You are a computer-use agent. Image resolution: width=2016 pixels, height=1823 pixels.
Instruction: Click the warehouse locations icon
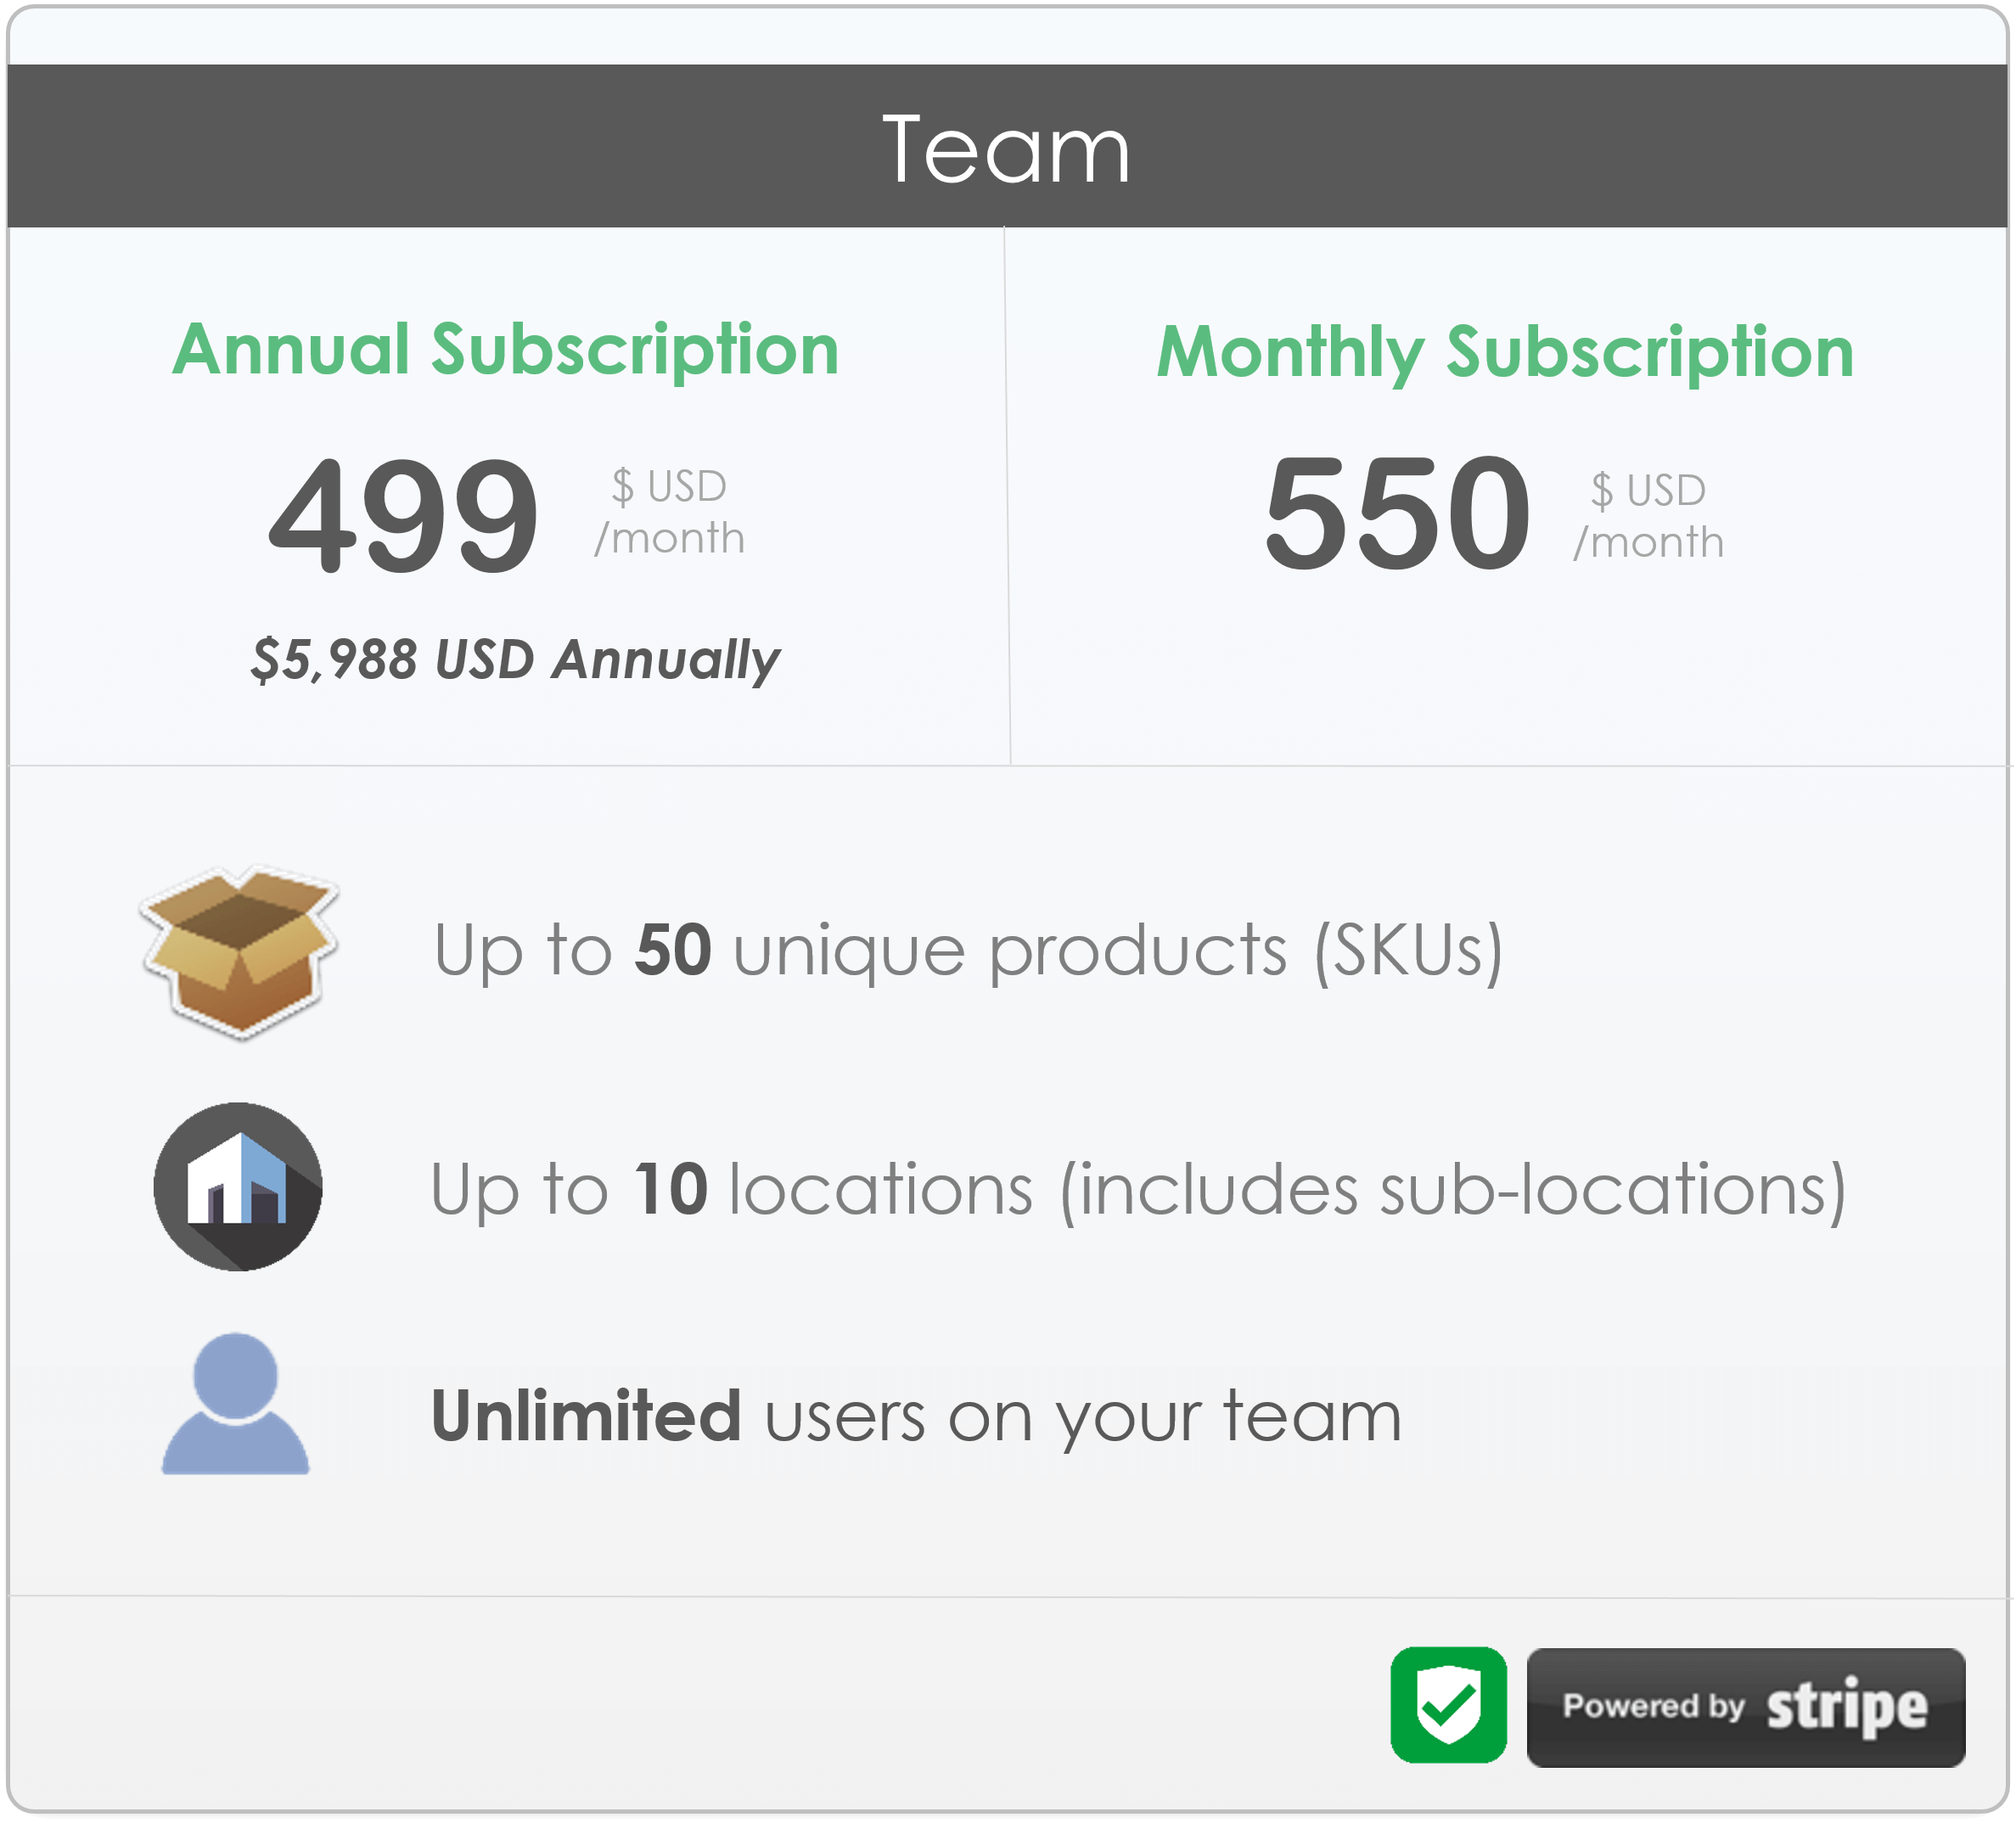click(238, 1186)
